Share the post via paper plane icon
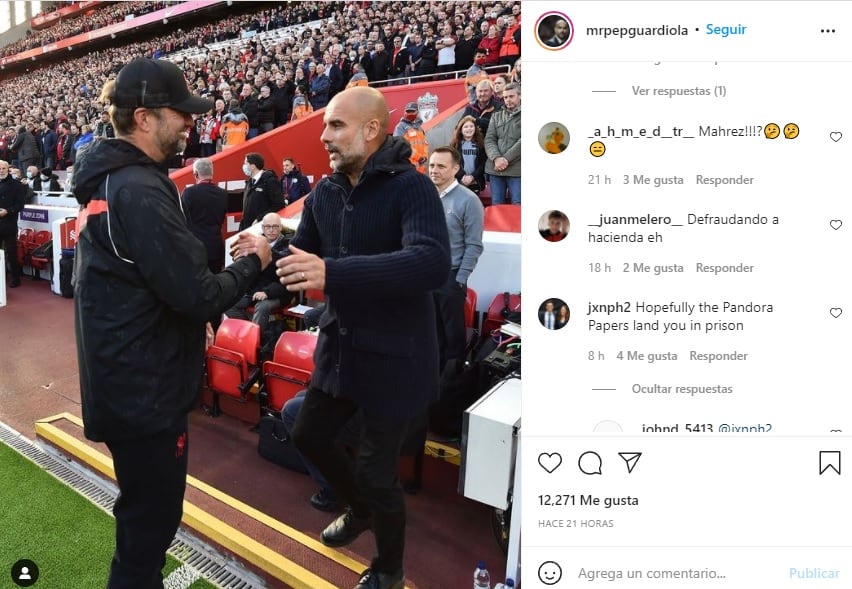This screenshot has height=589, width=852. [630, 462]
